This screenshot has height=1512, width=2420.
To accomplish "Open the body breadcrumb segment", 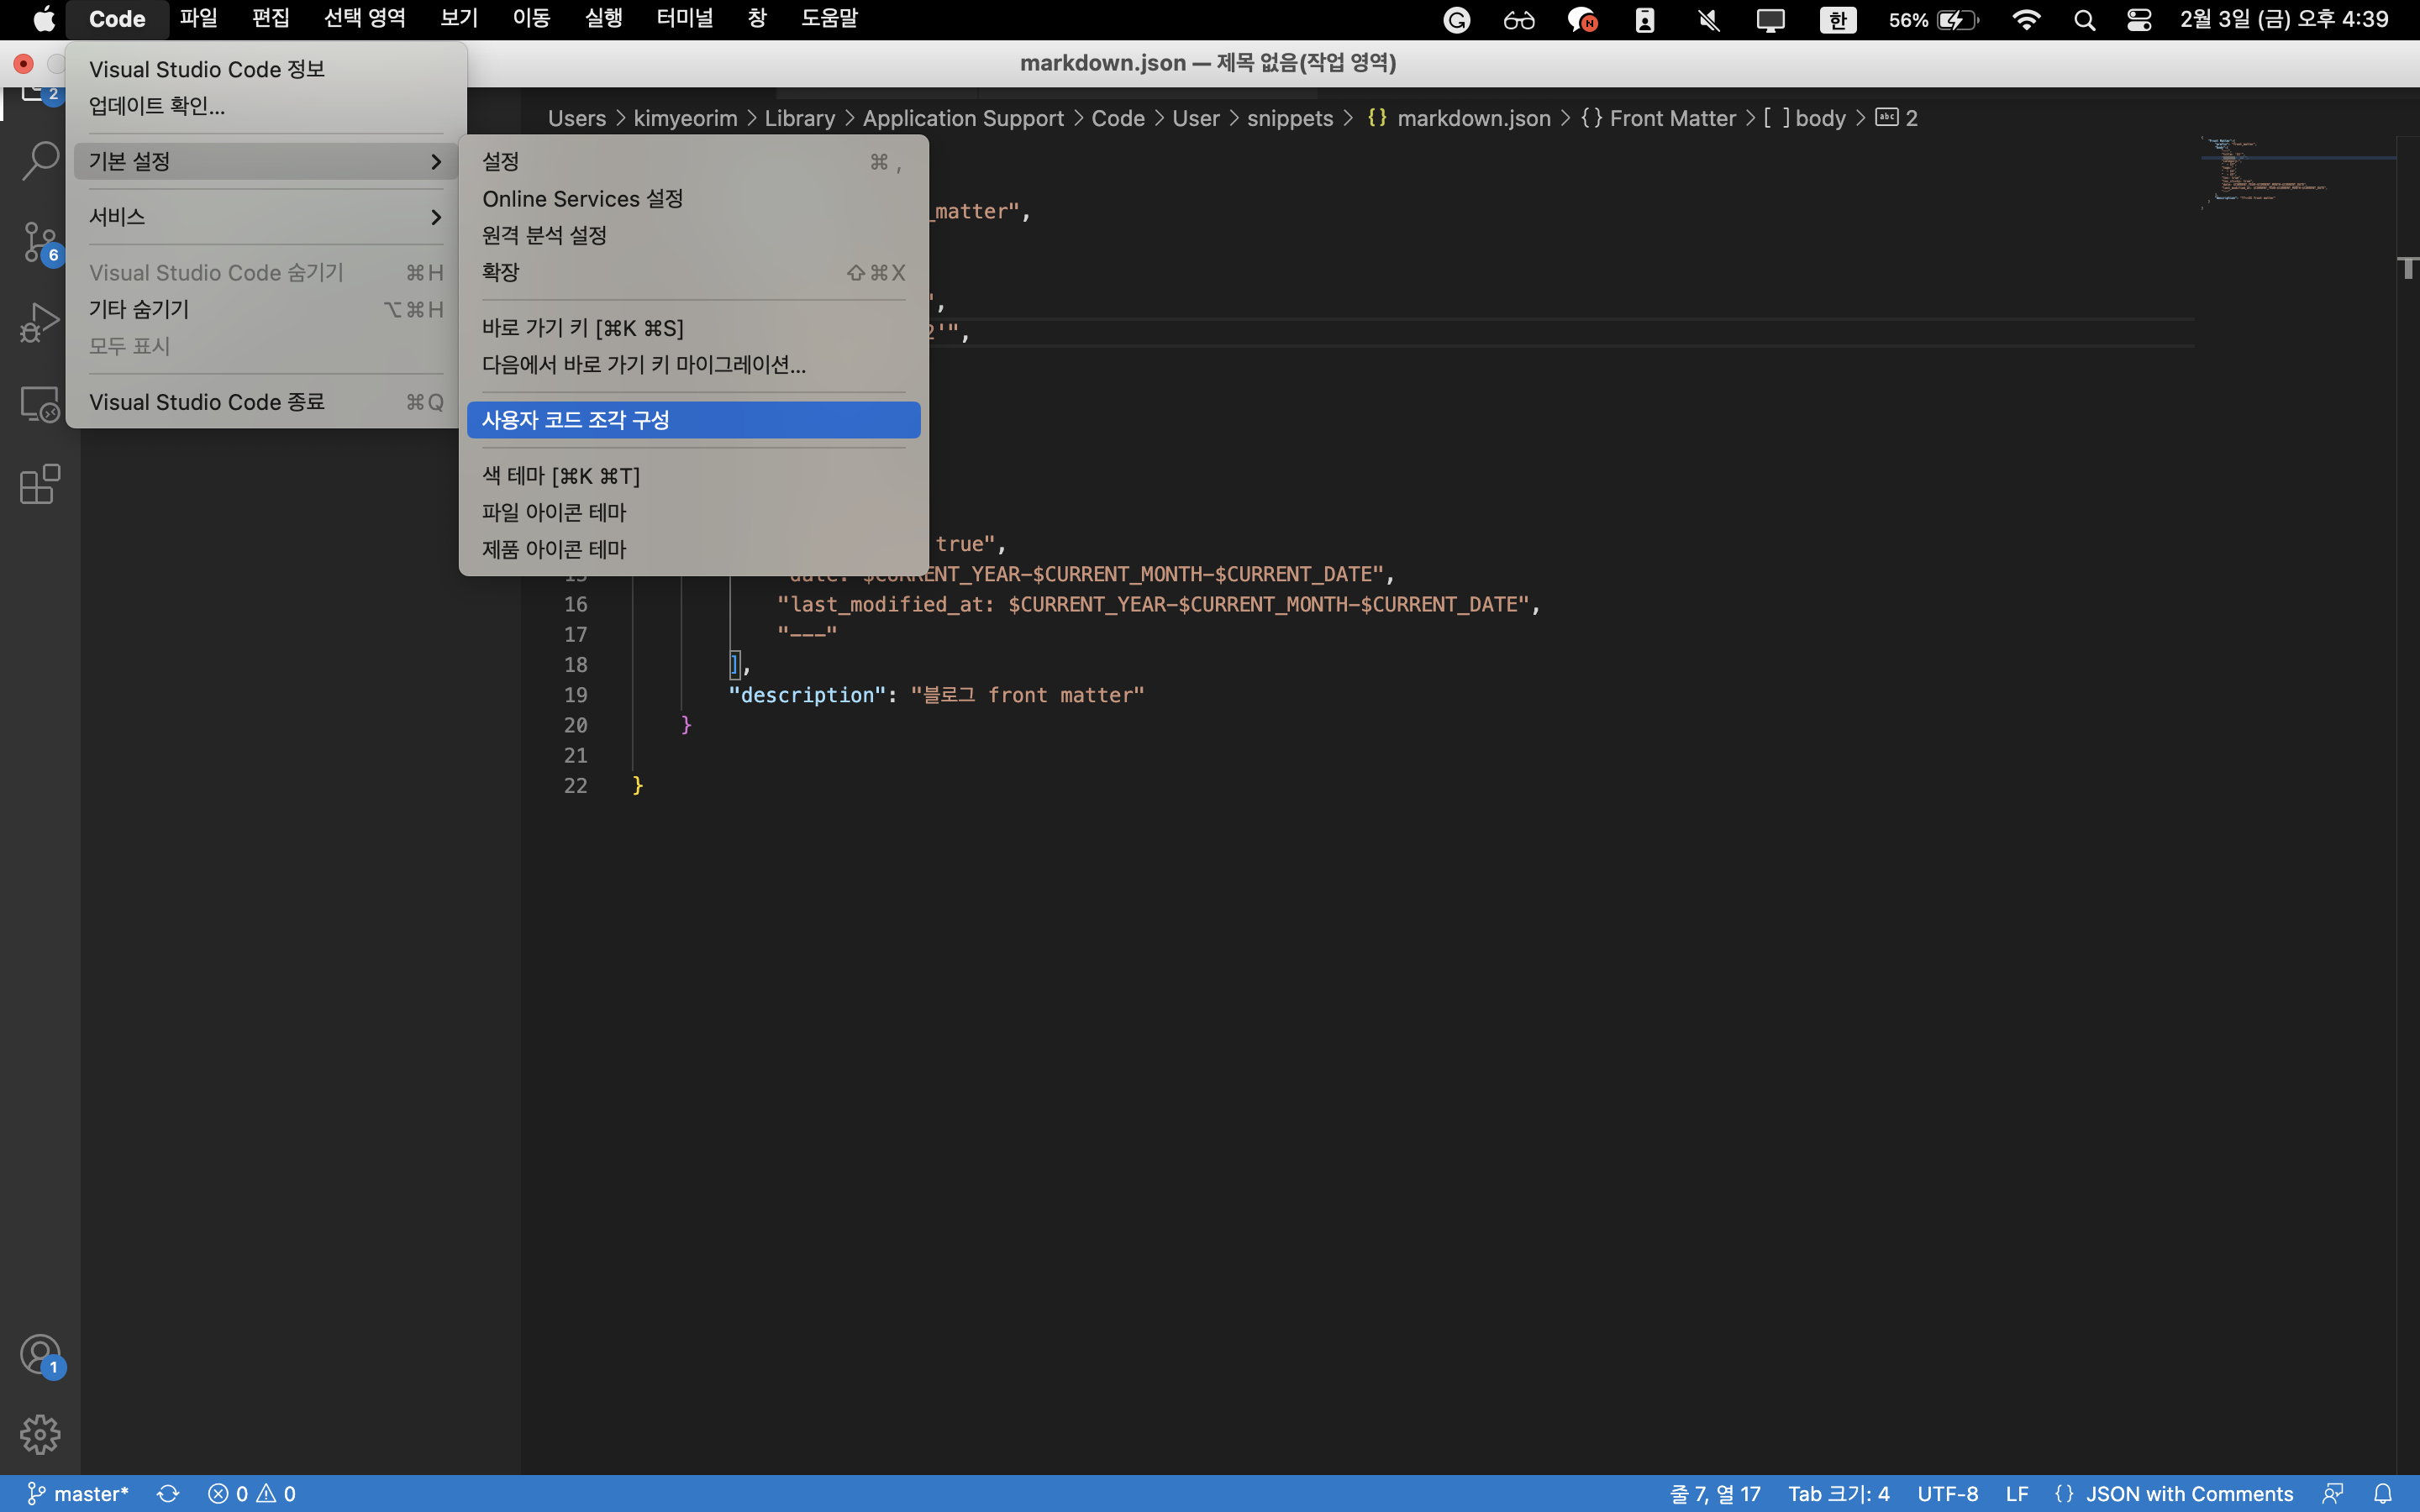I will pos(1805,118).
